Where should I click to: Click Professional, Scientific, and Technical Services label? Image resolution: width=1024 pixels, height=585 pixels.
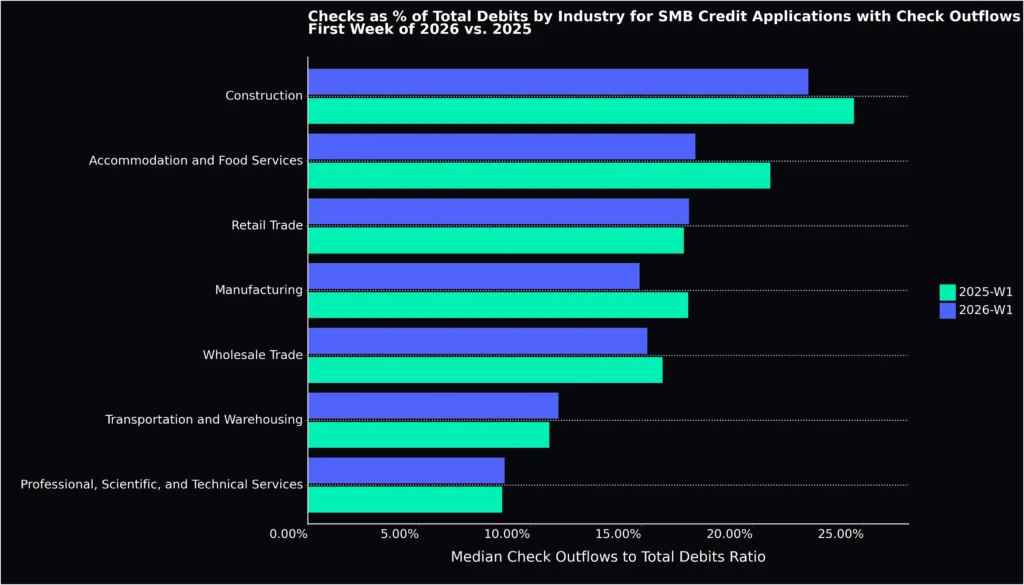tap(161, 484)
